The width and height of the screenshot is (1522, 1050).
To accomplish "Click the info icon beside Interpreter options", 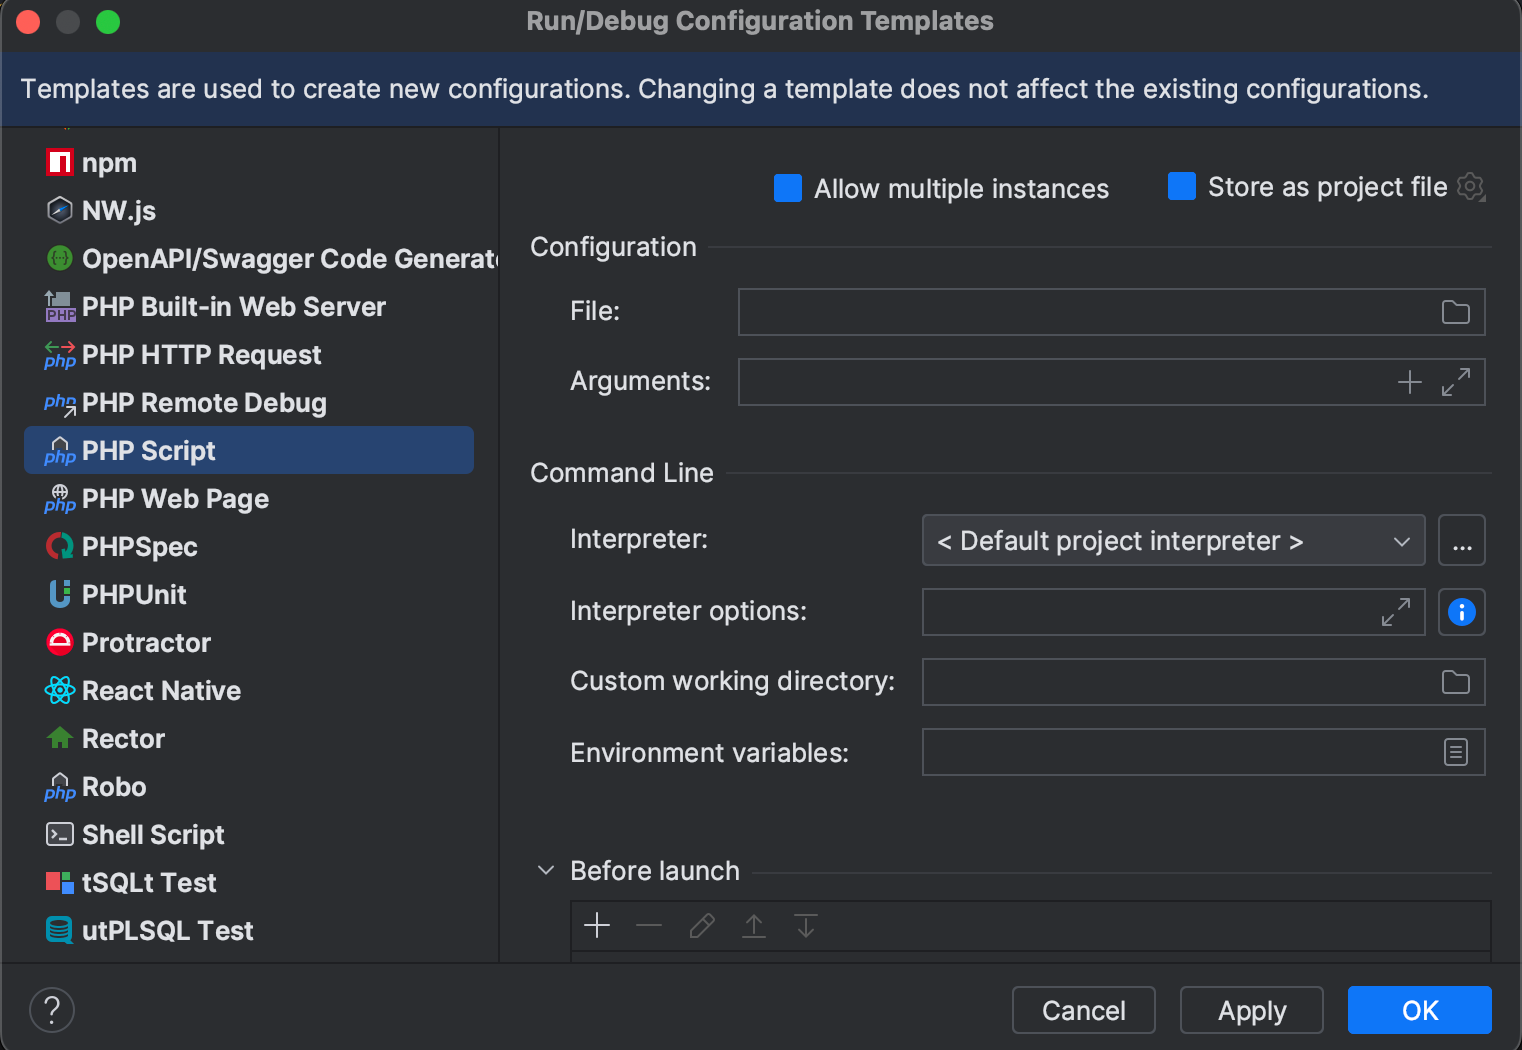I will point(1462,612).
